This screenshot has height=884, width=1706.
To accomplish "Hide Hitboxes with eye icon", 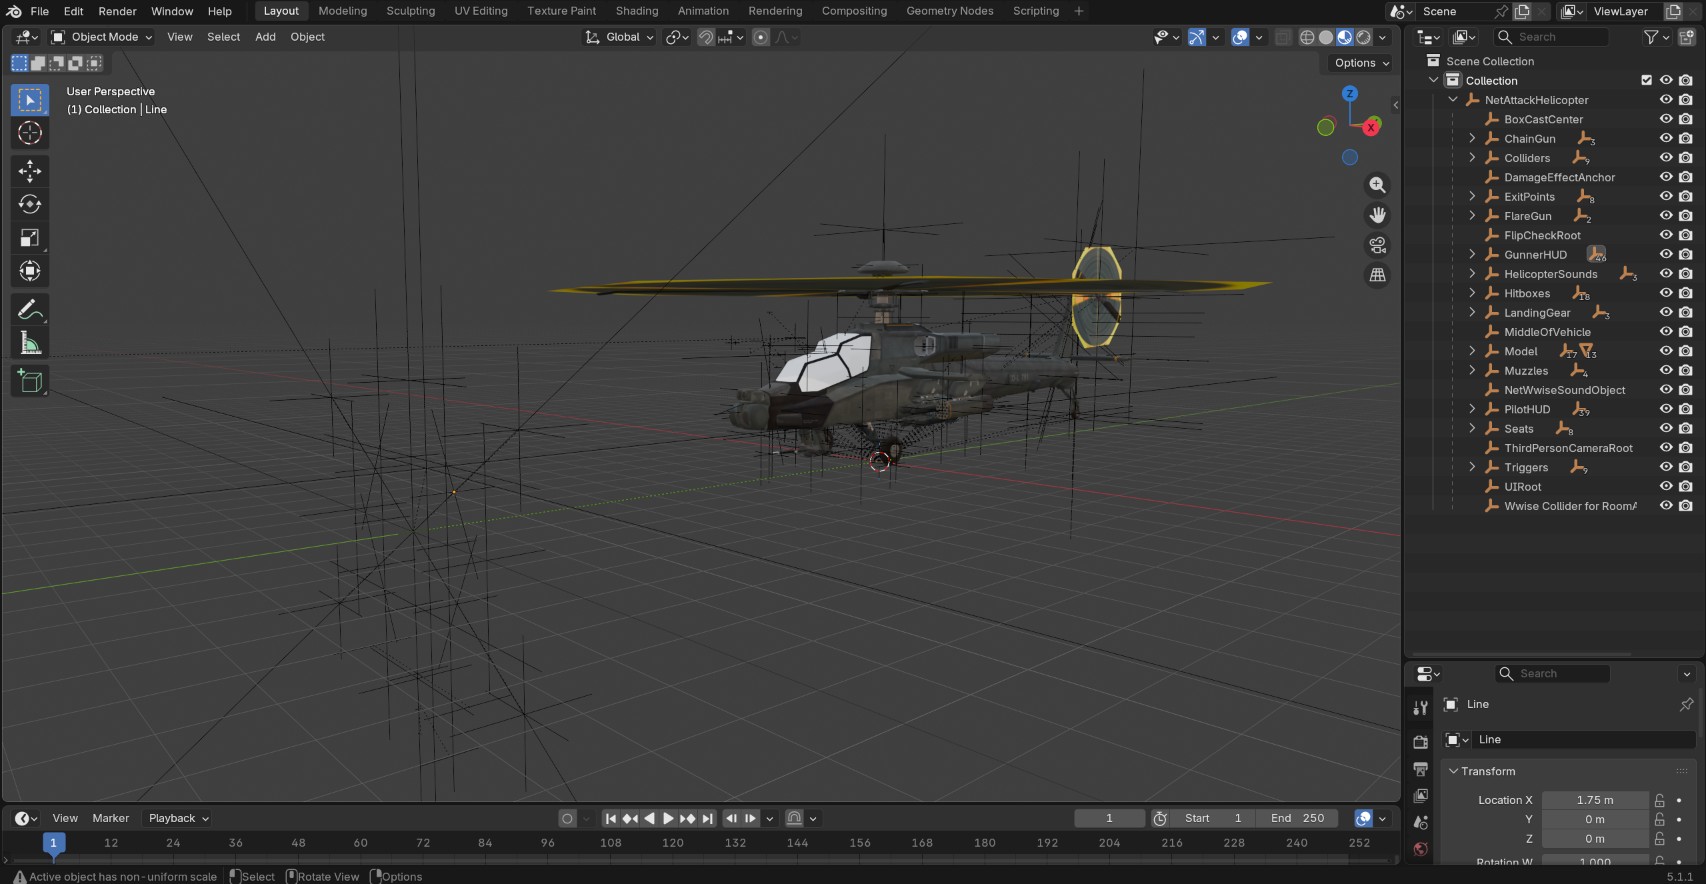I will click(1666, 293).
